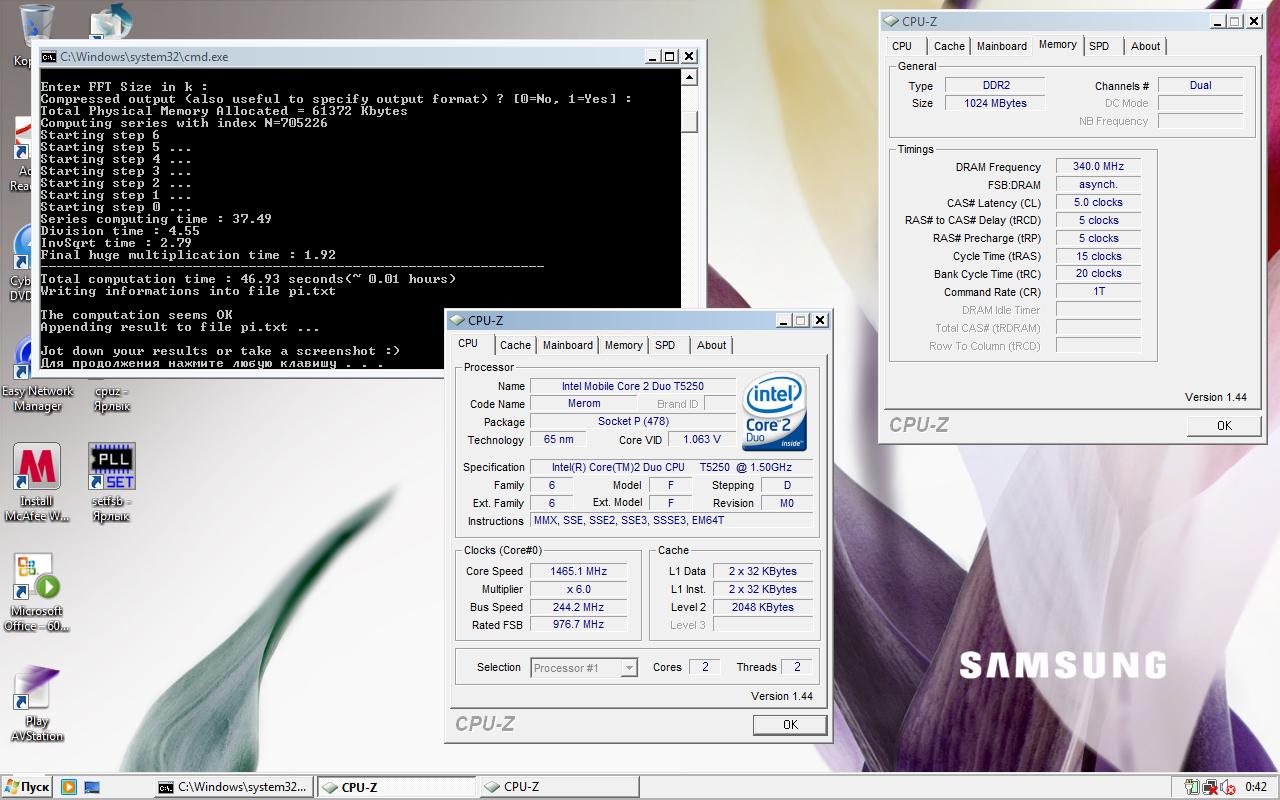
Task: Click Cycle Time (tRAS) value 15 clocks
Action: [1098, 257]
